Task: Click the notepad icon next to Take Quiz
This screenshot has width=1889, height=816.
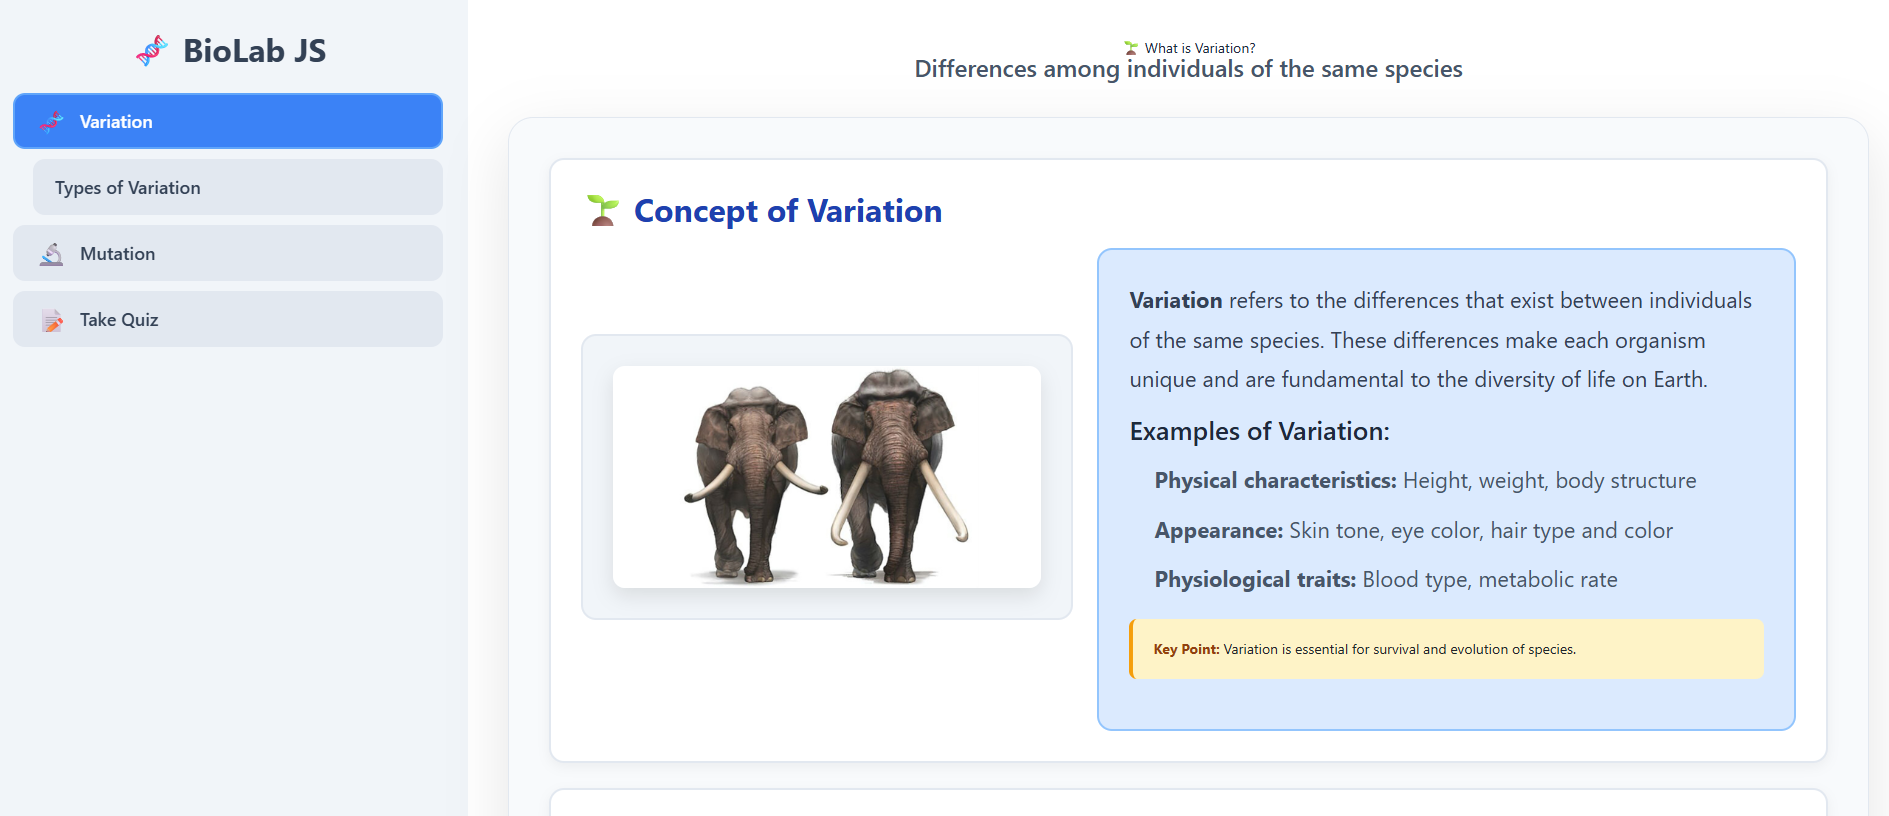Action: coord(51,320)
